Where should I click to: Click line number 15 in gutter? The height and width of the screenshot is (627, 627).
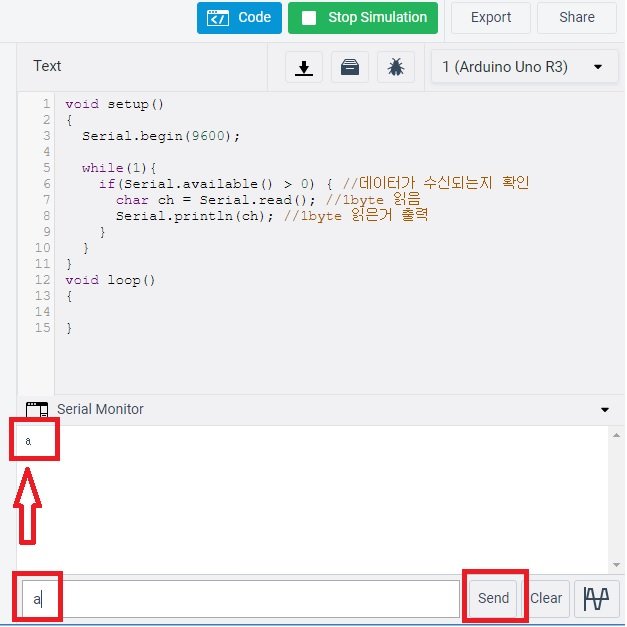[x=42, y=328]
